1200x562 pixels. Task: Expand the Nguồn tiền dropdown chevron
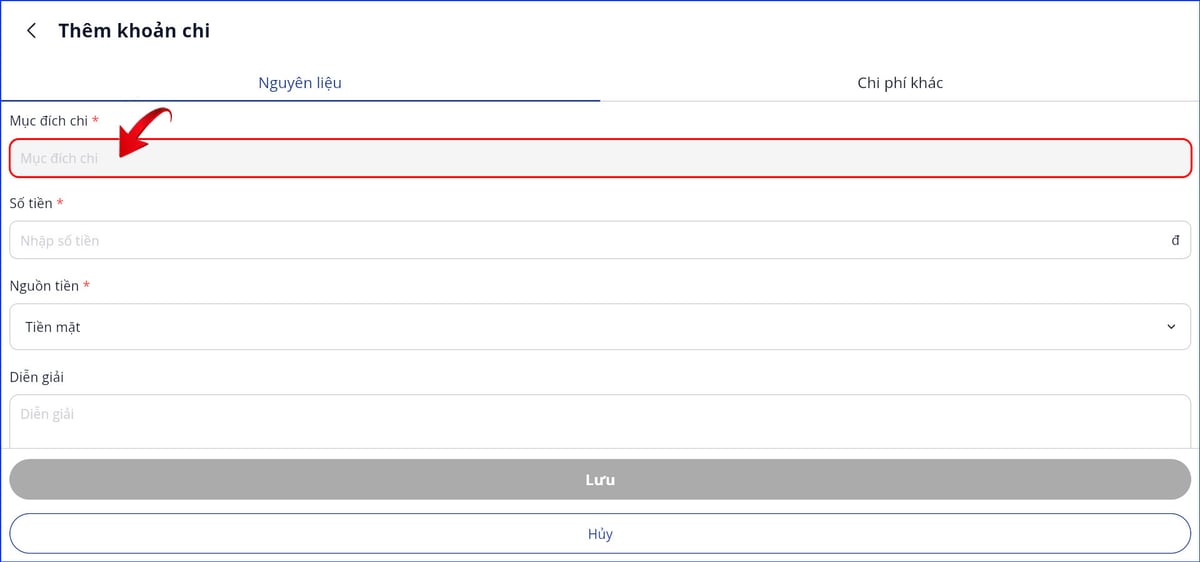click(x=1171, y=327)
